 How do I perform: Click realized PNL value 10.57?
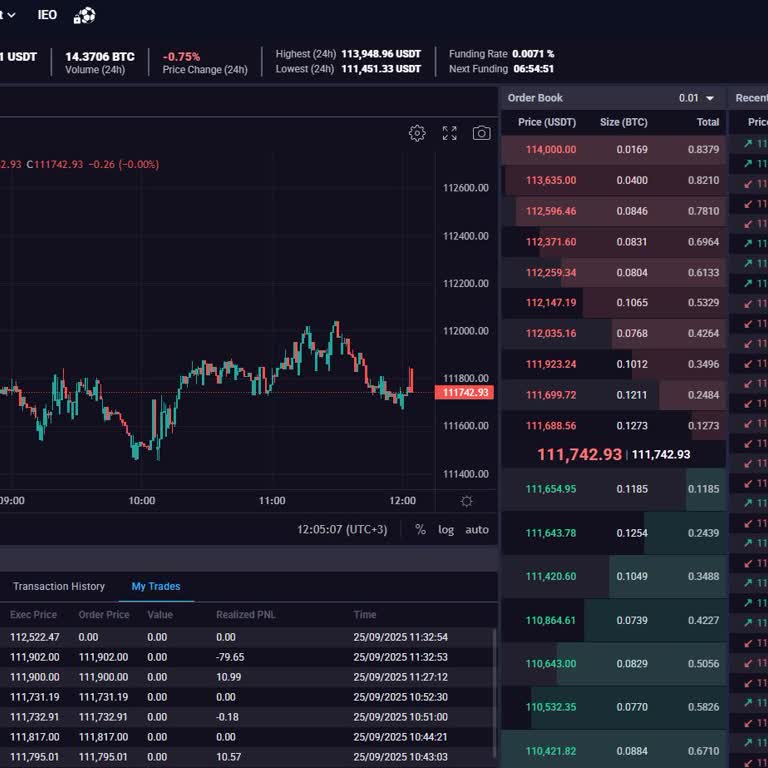229,757
